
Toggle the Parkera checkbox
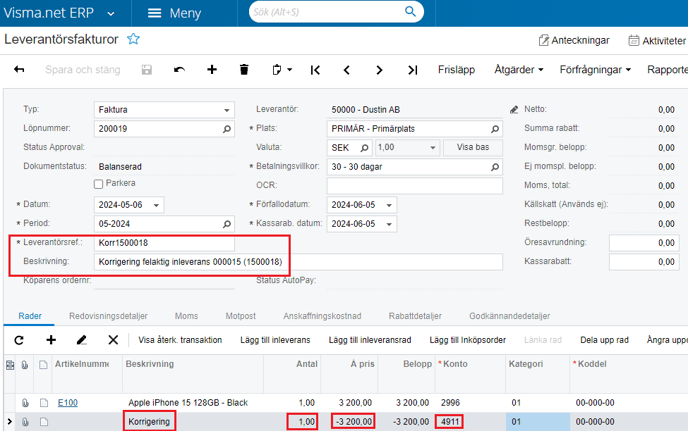click(98, 184)
